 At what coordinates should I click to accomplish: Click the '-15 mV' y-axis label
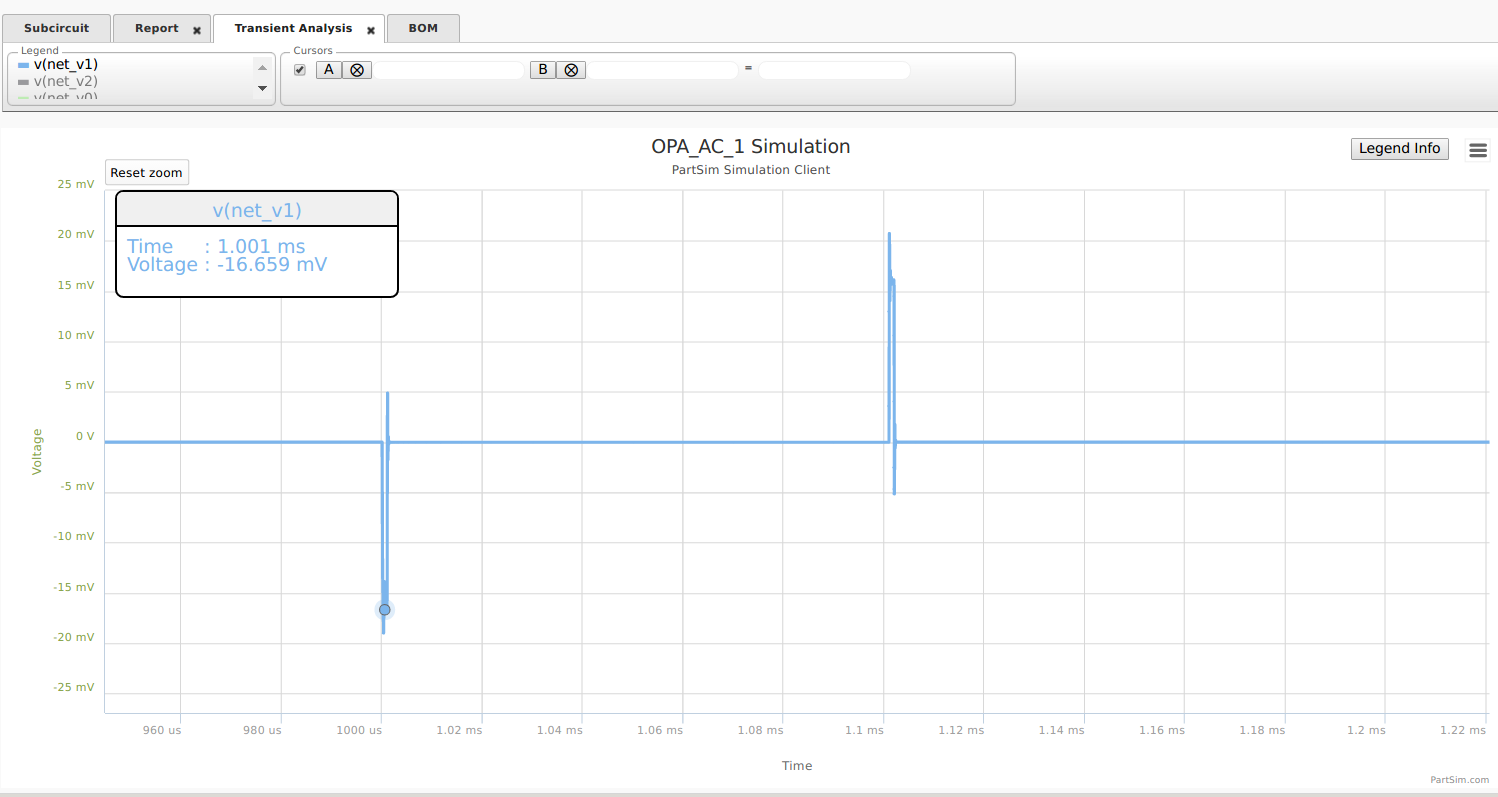tap(74, 588)
